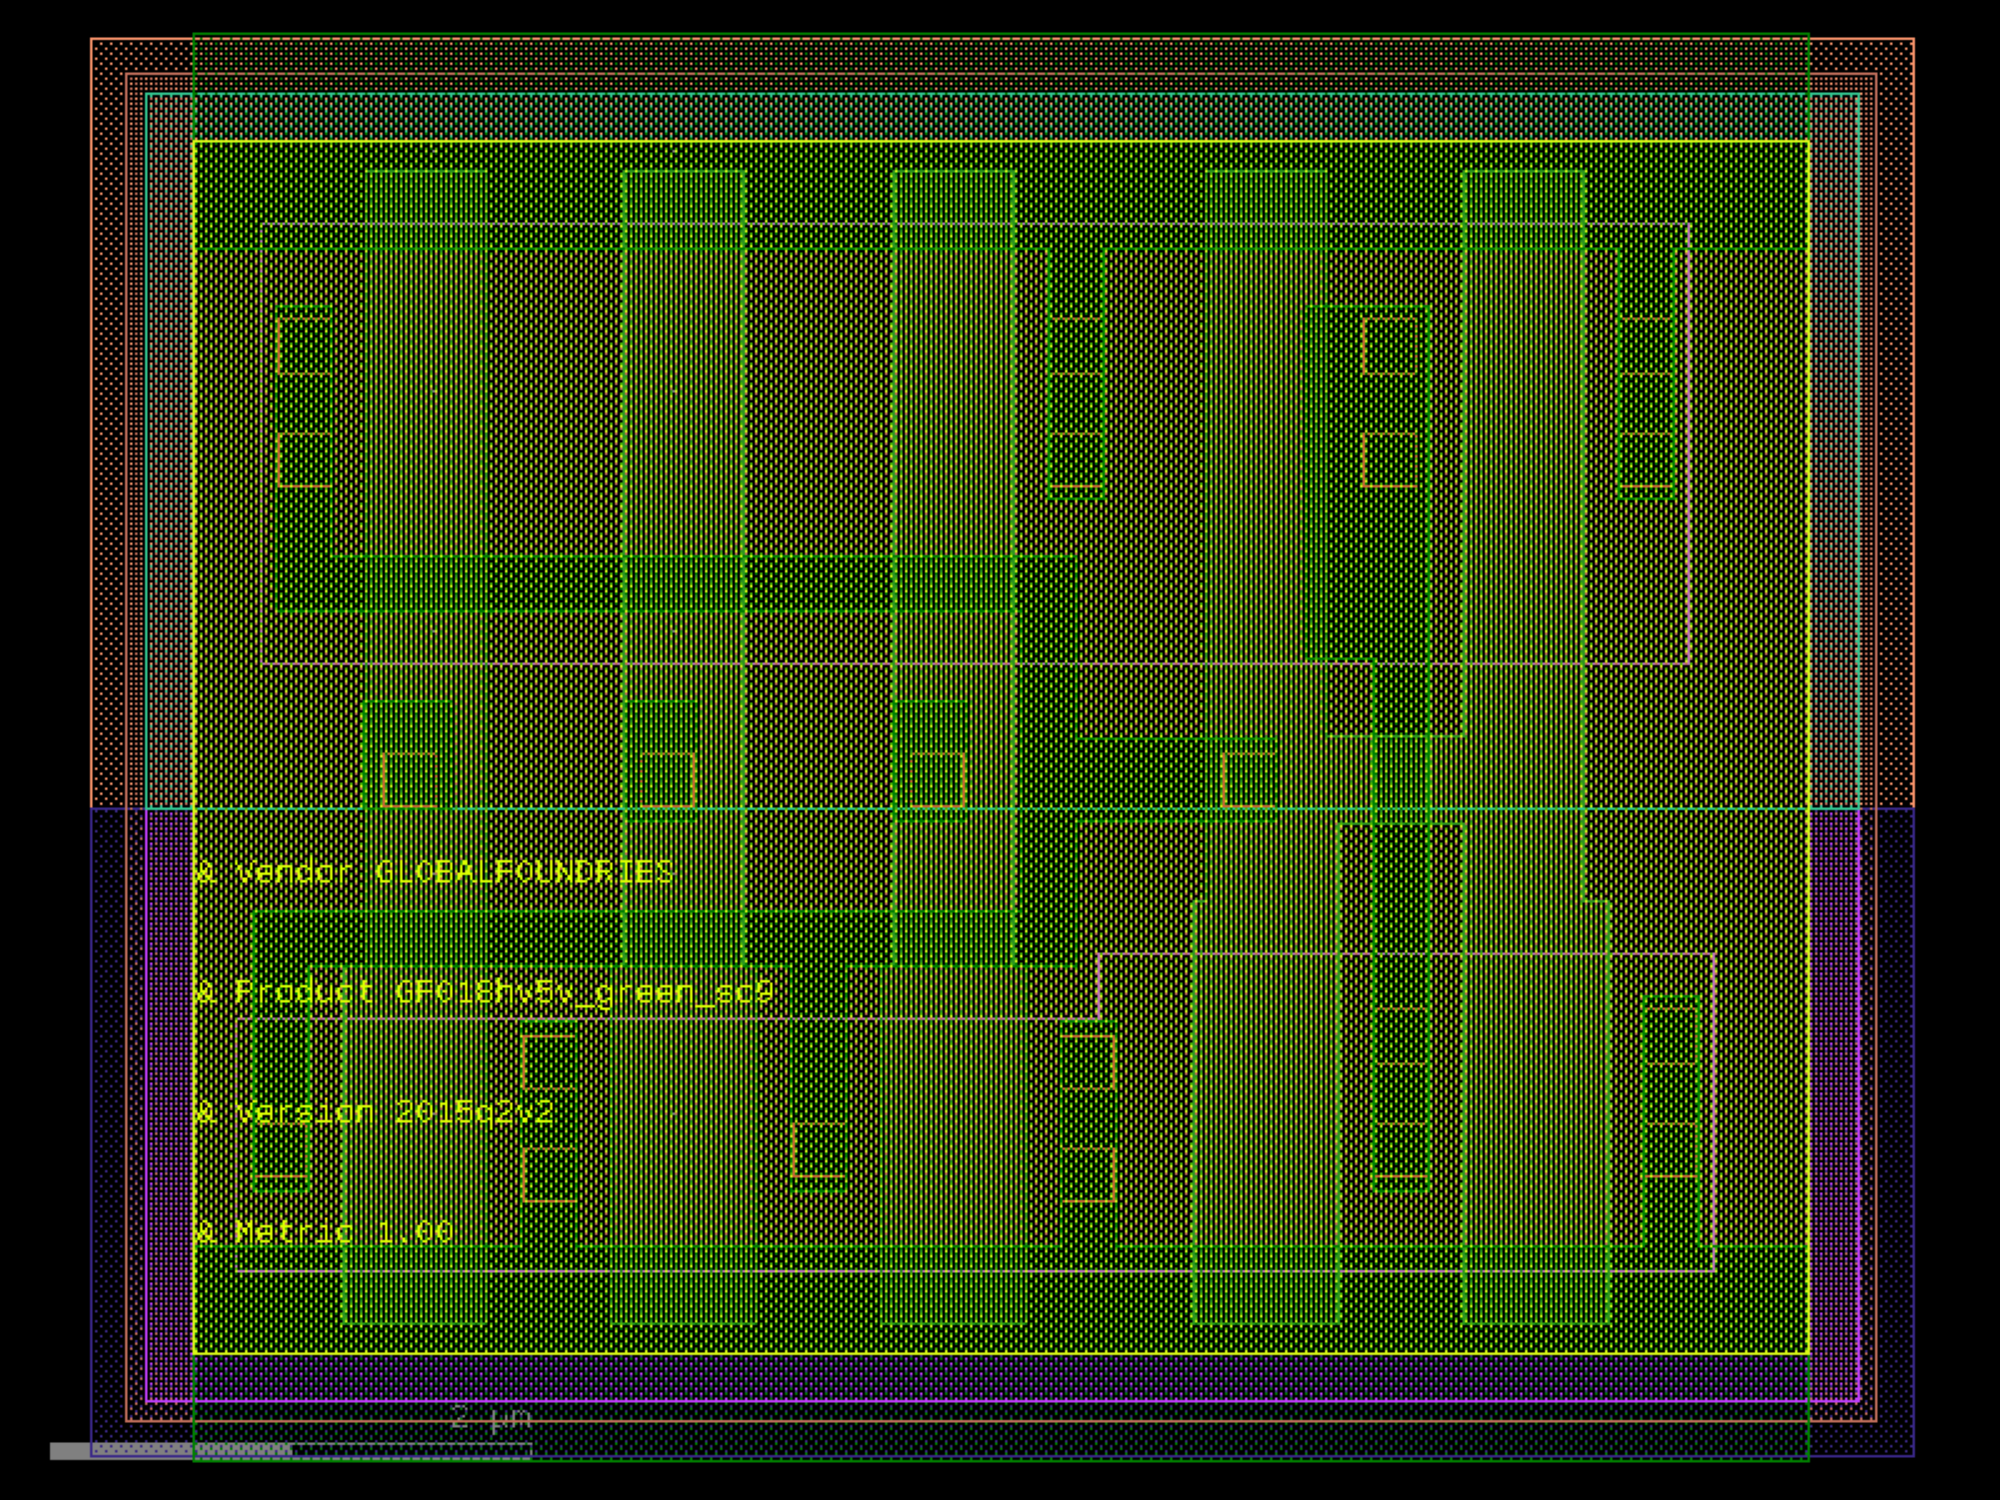Click the magenta implant border strip below the cell
The image size is (2000, 1500).
point(1000,1378)
